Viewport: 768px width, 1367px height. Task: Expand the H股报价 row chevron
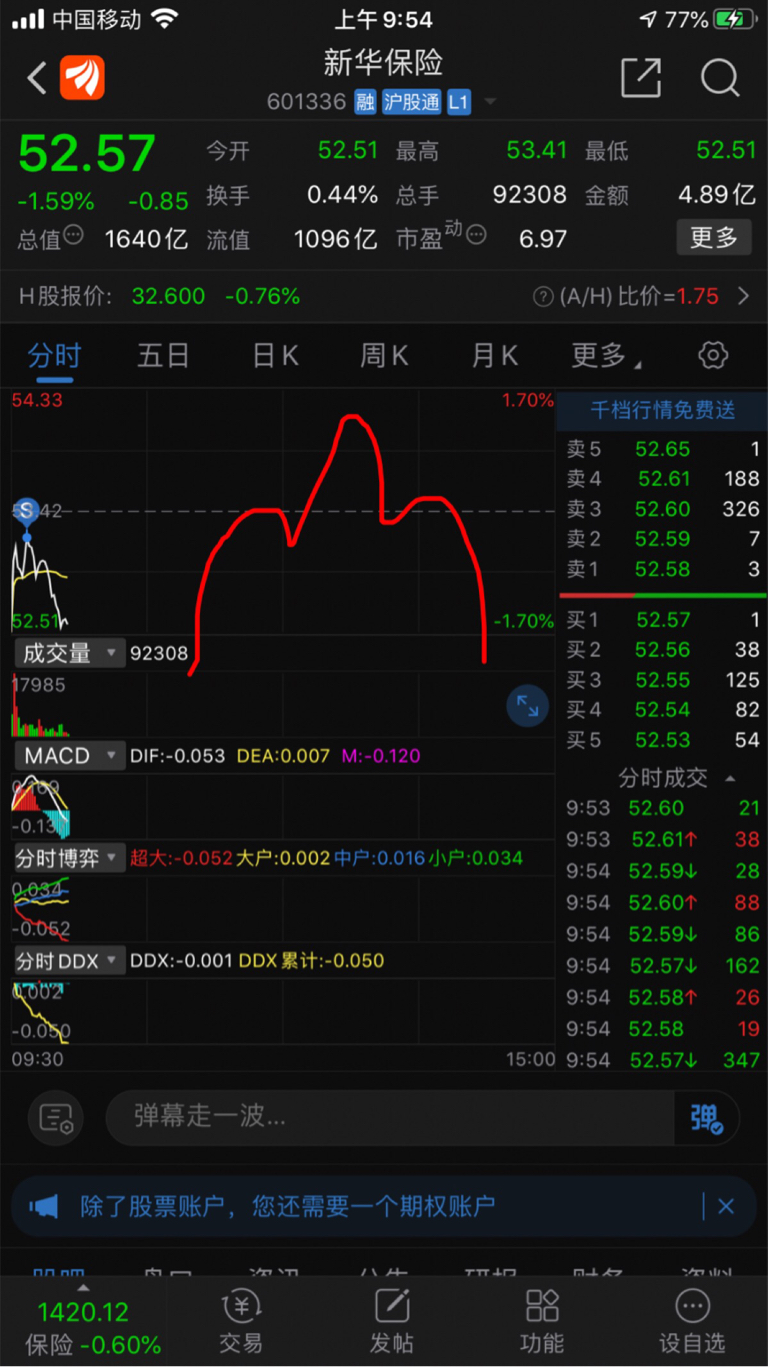743,296
